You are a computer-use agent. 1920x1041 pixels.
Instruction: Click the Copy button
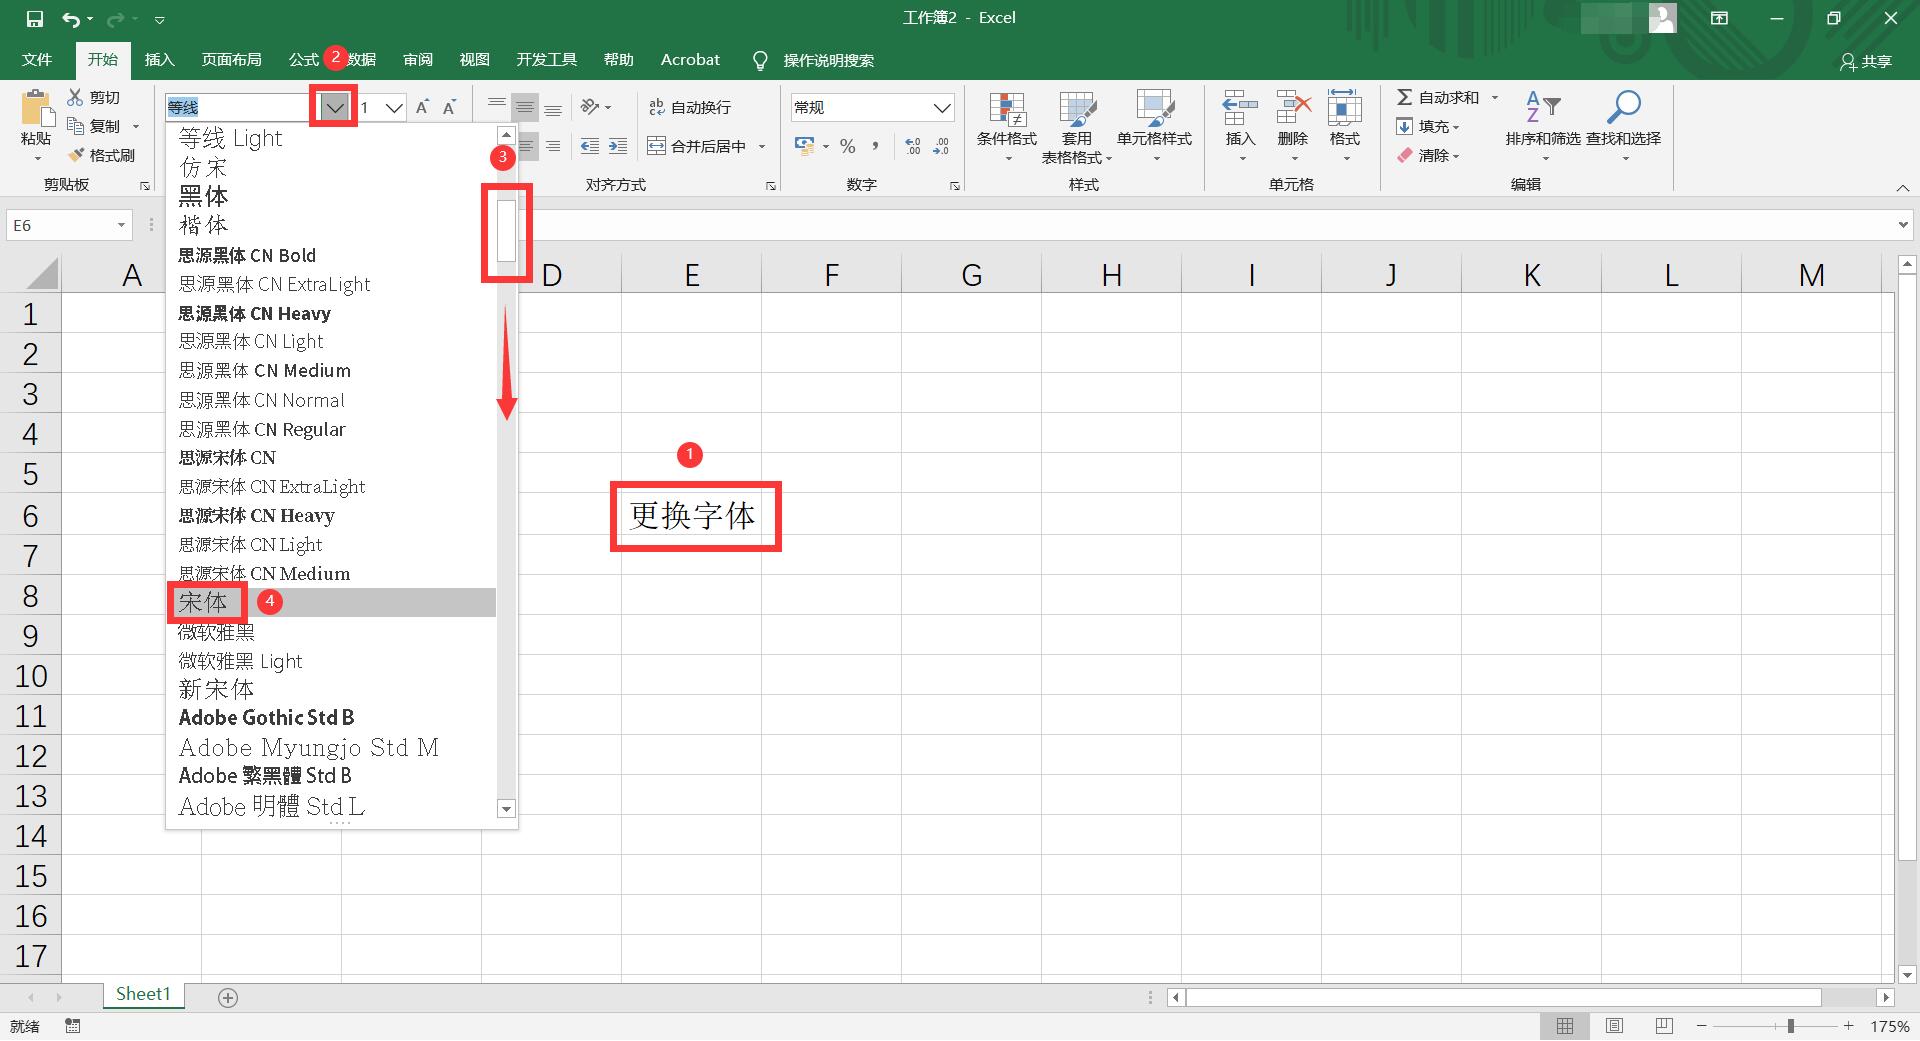pos(95,126)
